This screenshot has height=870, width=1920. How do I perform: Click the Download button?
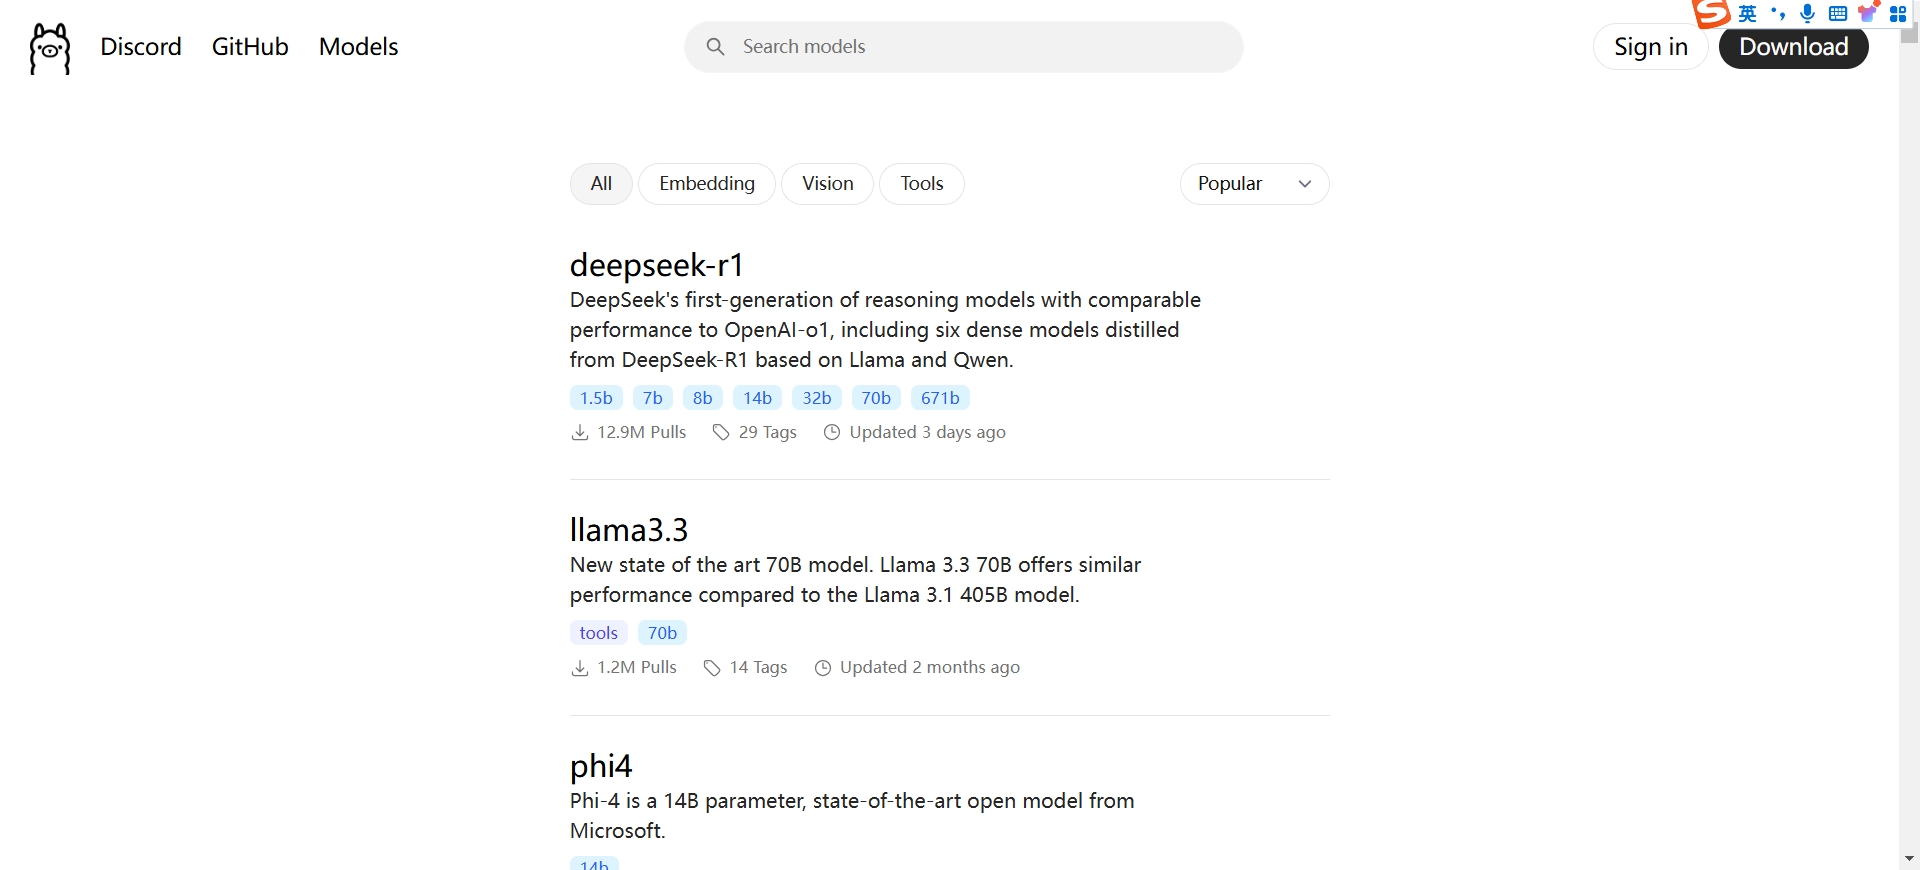(x=1793, y=47)
